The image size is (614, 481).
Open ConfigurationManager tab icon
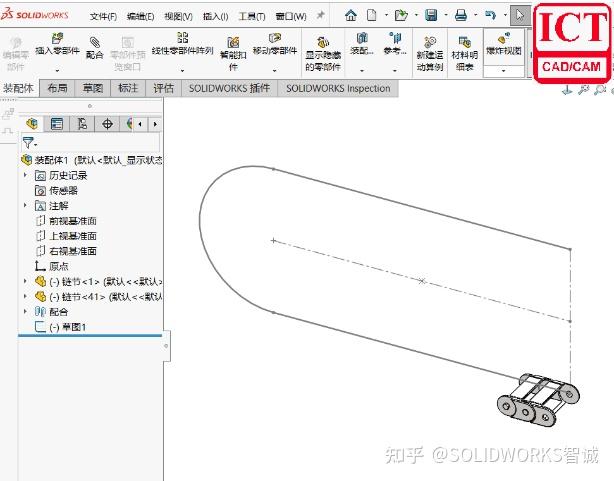pos(82,124)
